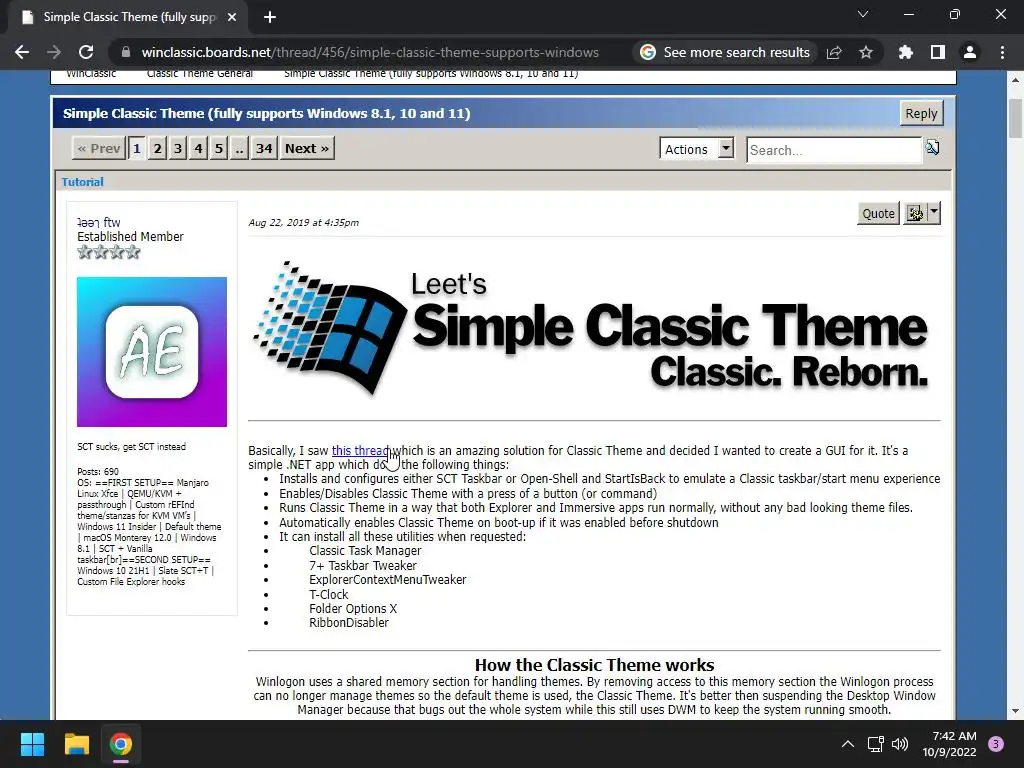This screenshot has width=1024, height=768.
Task: Click the 'Established Member' rank text
Action: point(131,236)
